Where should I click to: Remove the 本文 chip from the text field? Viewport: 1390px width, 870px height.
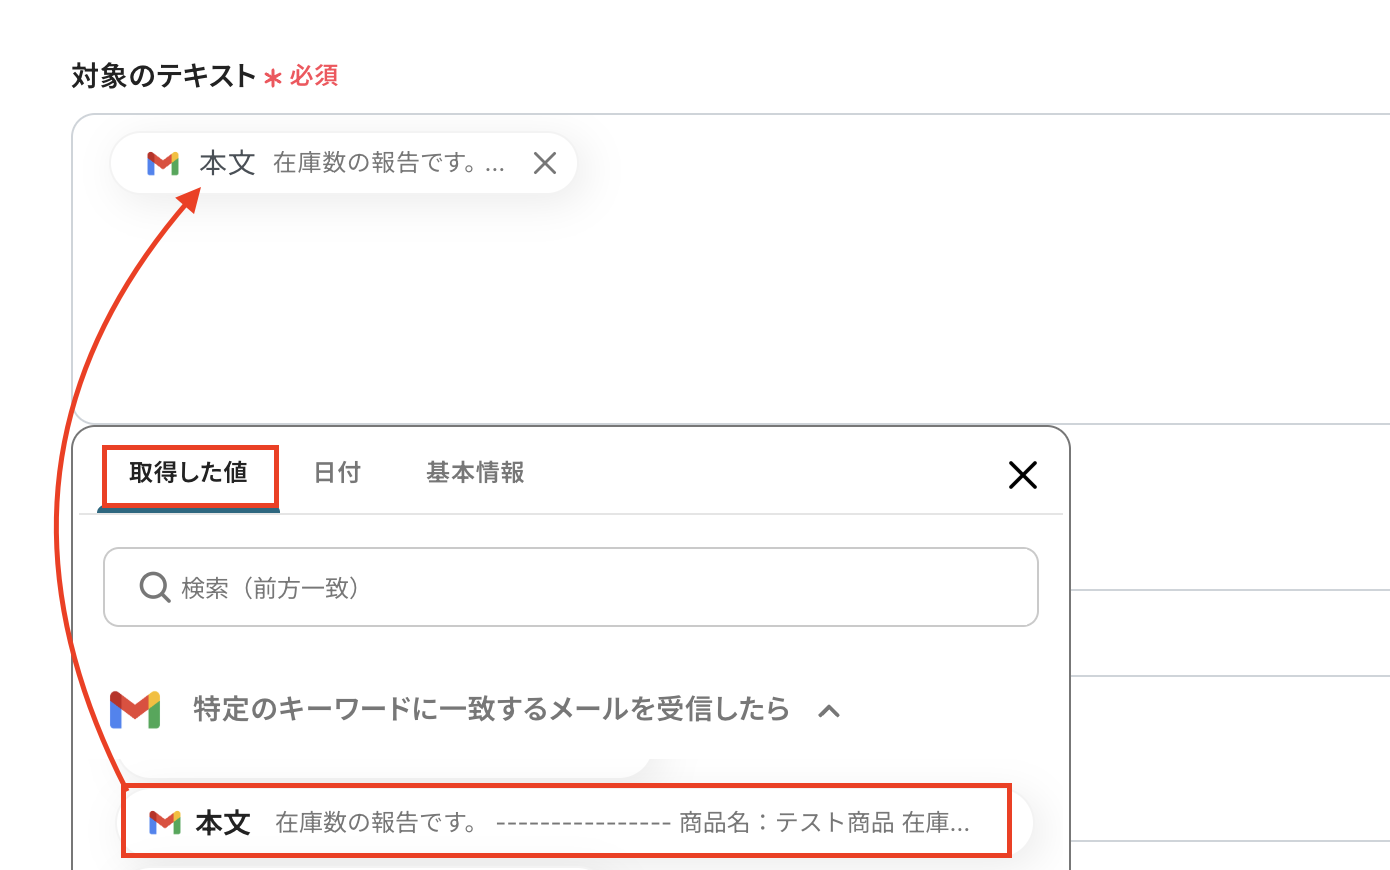[x=545, y=163]
